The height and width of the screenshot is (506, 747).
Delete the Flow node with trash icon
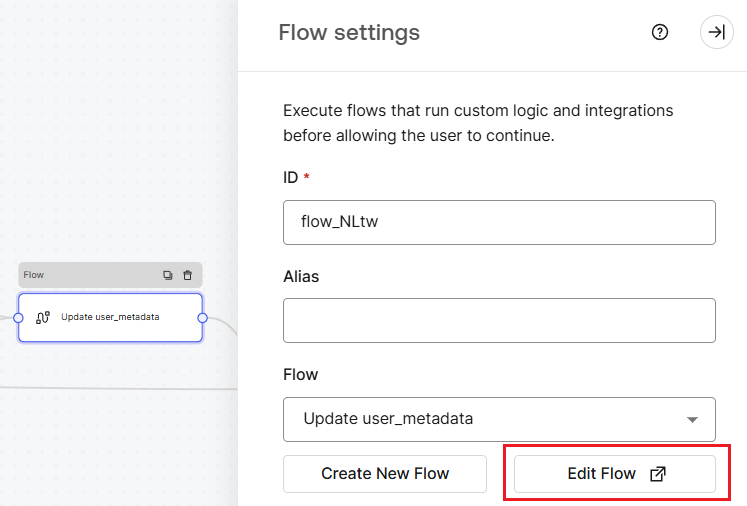[188, 275]
